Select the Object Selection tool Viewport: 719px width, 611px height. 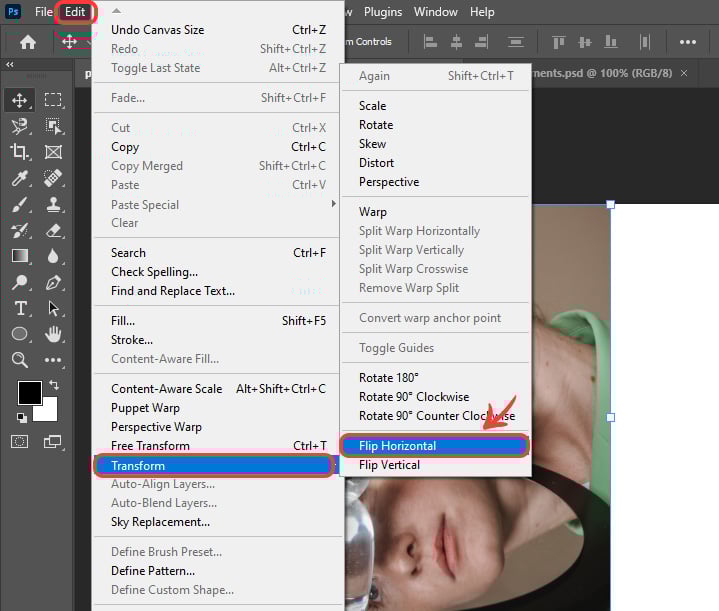click(x=53, y=126)
